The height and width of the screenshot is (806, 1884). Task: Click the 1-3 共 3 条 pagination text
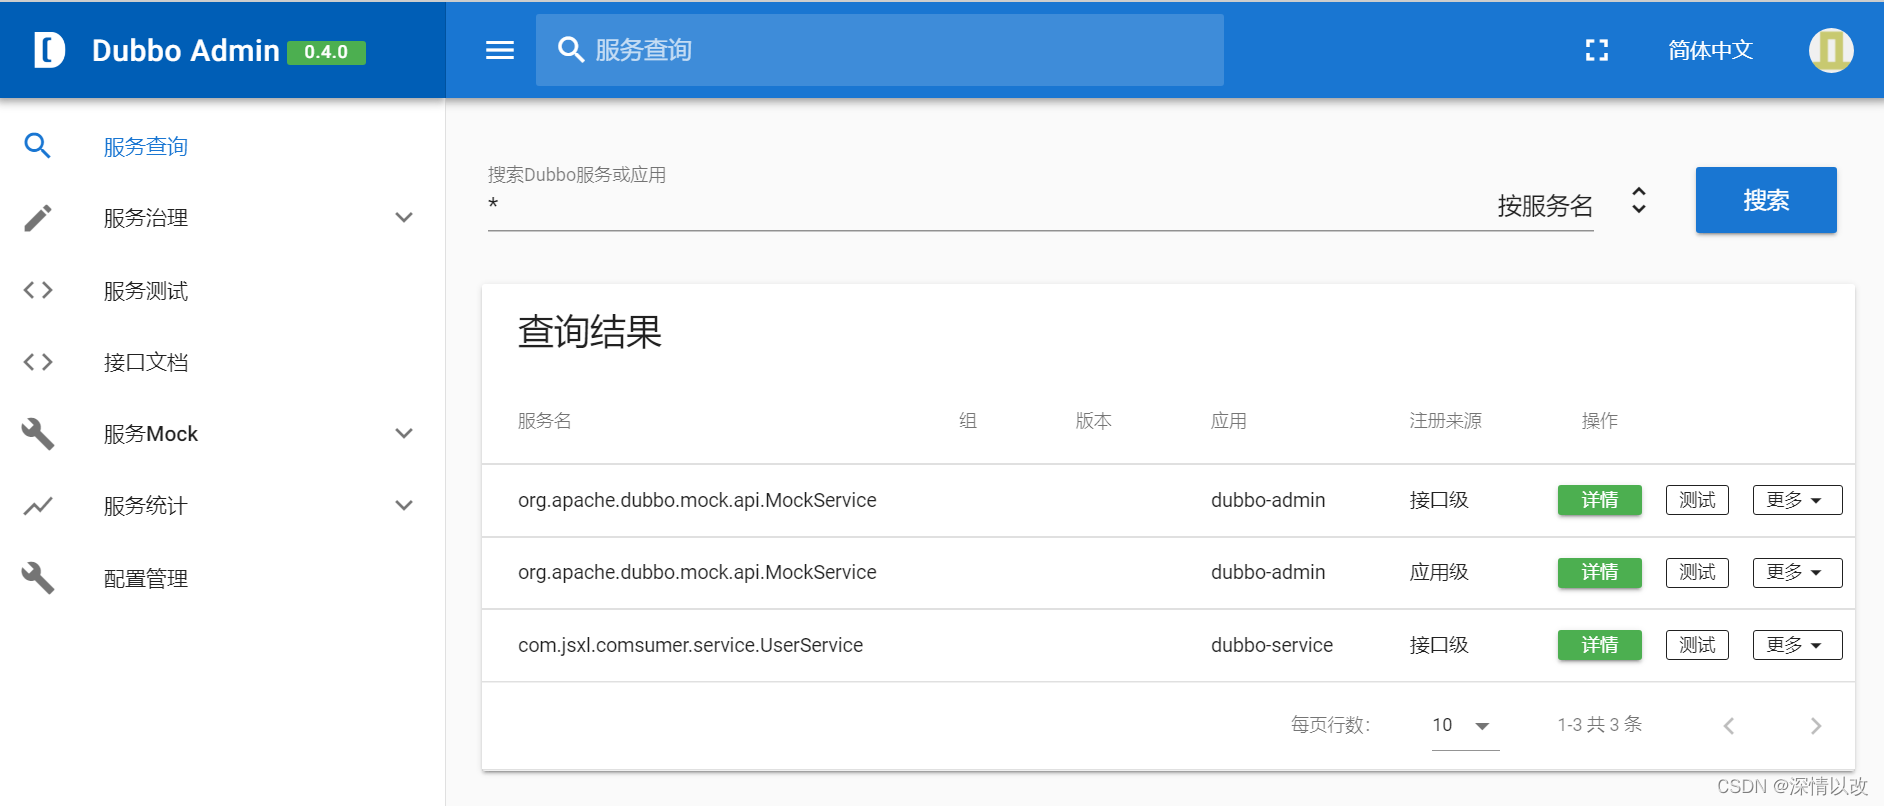point(1600,724)
